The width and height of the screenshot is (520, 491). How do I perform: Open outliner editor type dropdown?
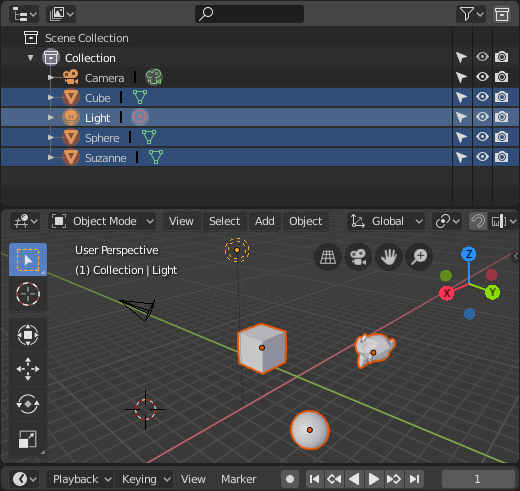(24, 14)
